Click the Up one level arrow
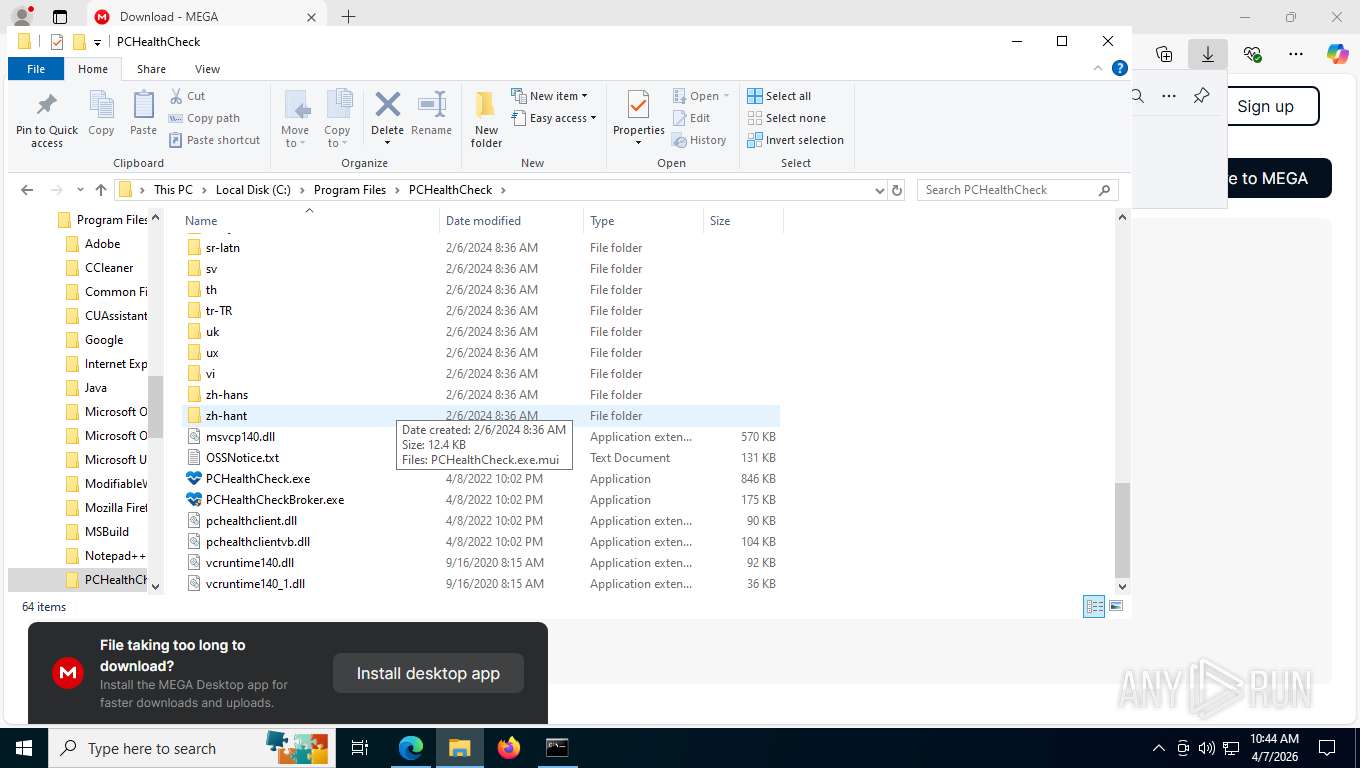This screenshot has height=768, width=1360. click(101, 190)
